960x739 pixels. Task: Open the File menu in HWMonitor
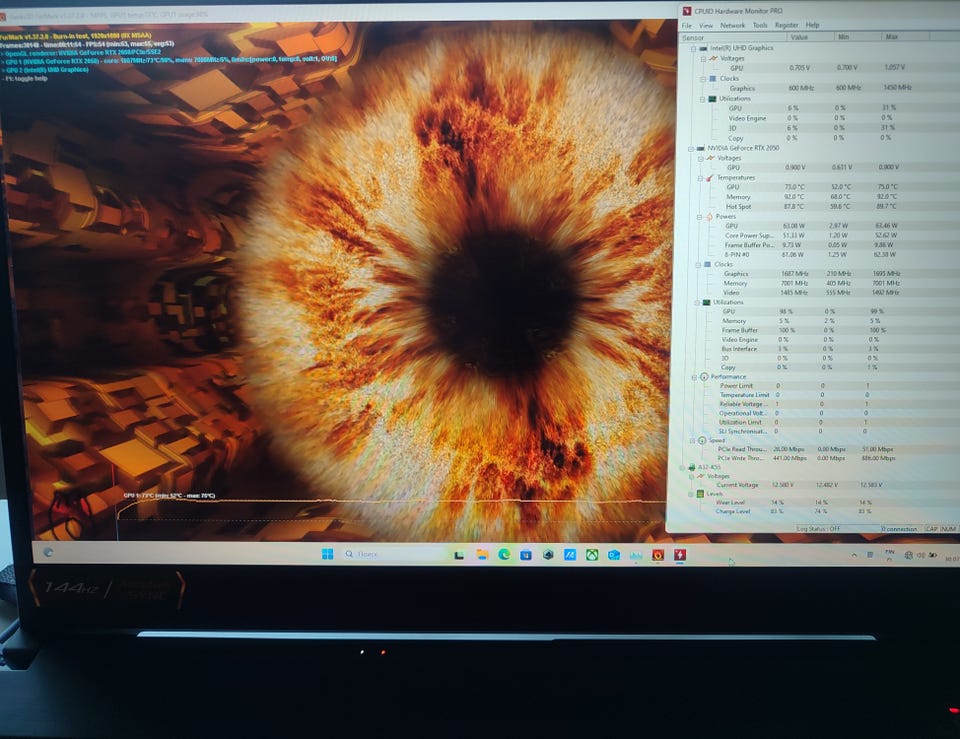point(687,26)
